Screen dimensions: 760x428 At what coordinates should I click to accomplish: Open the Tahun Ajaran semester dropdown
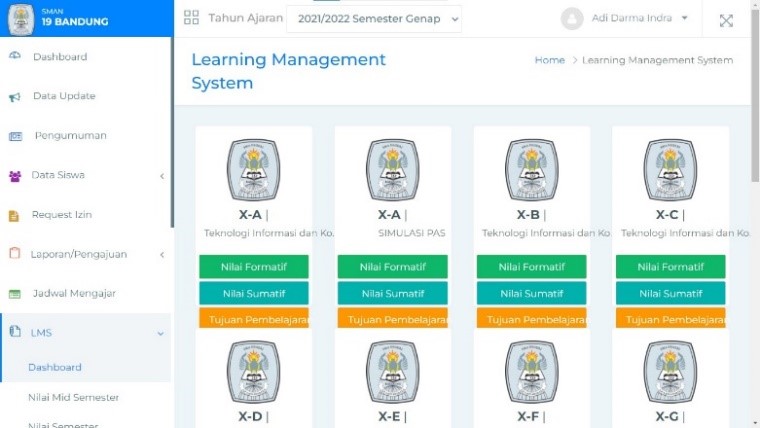[374, 19]
